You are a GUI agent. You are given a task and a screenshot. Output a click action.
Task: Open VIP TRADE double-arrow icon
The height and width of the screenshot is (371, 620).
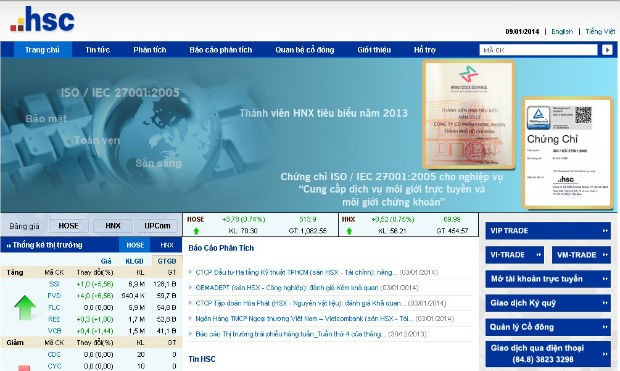pyautogui.click(x=605, y=231)
